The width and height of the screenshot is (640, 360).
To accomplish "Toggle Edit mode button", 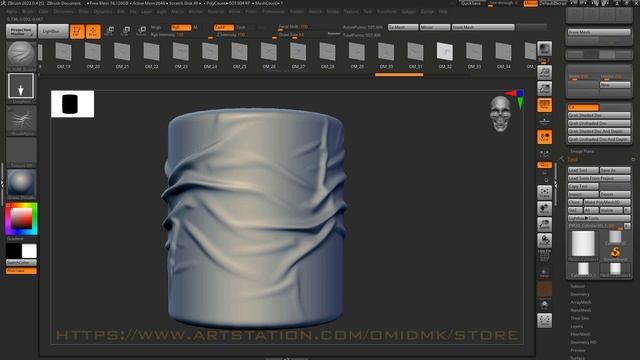I will pos(77,31).
